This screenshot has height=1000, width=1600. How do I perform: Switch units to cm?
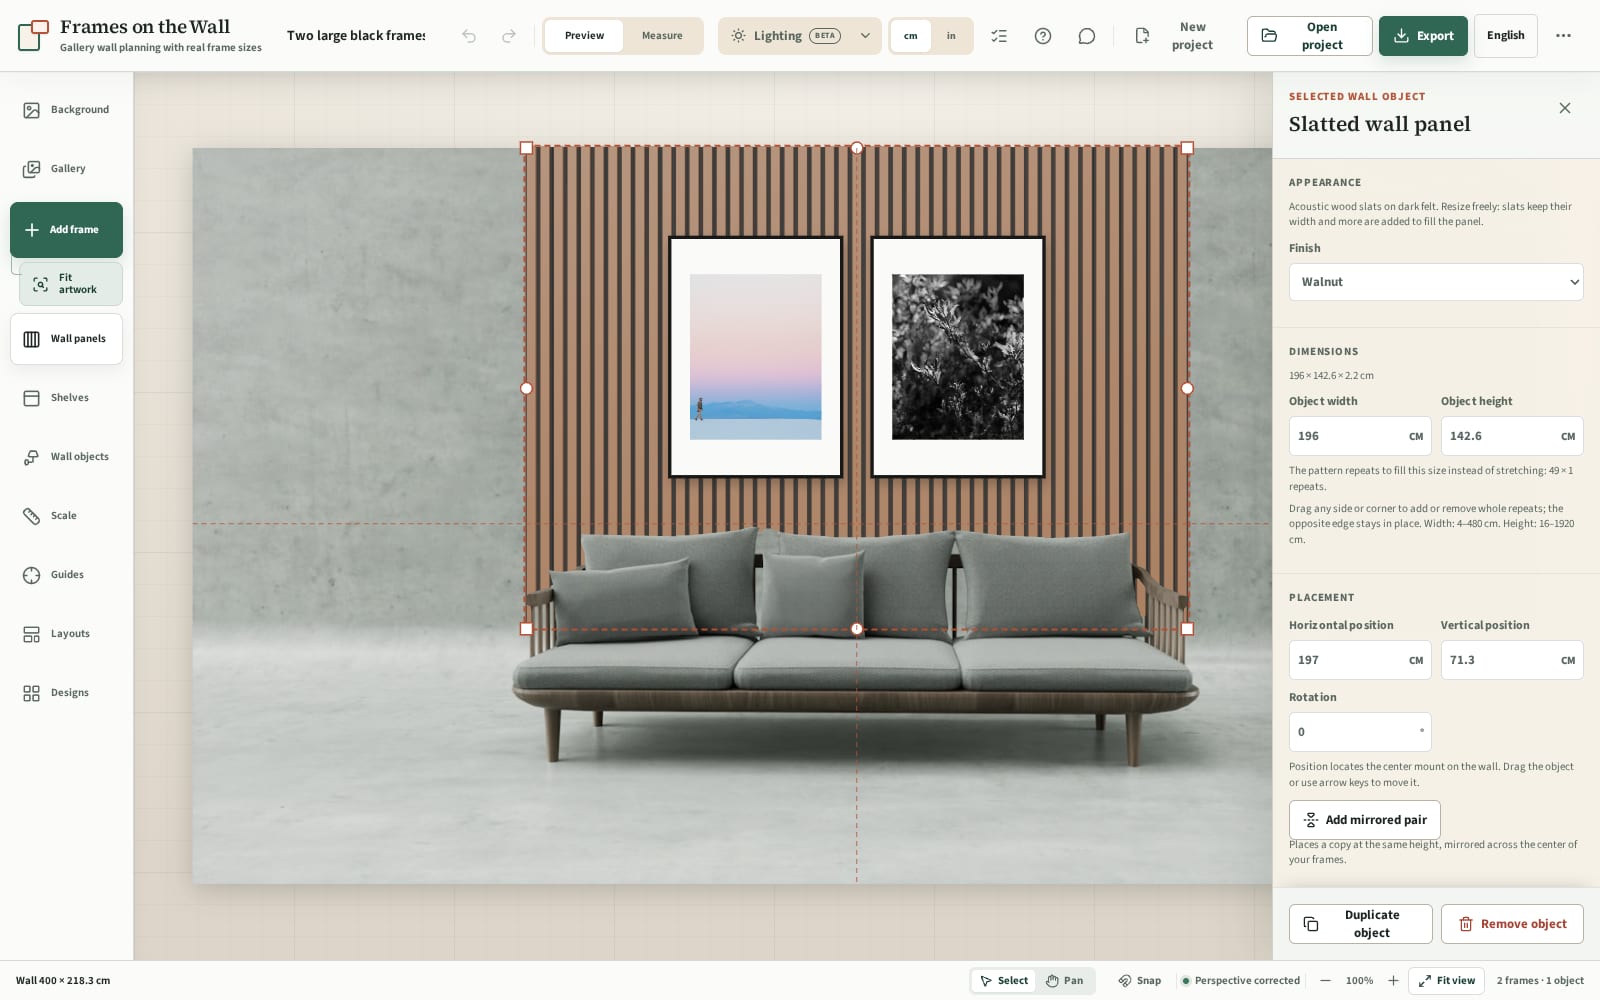click(x=911, y=36)
